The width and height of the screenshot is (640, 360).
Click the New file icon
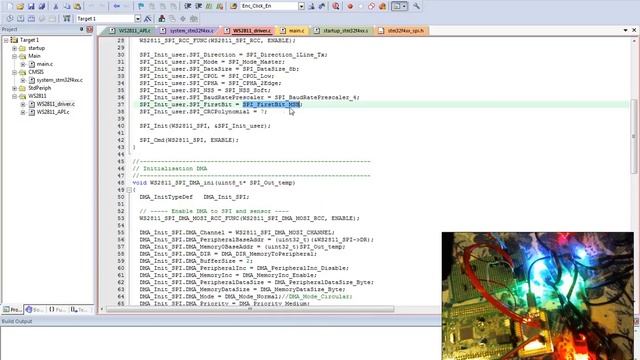[10, 6]
